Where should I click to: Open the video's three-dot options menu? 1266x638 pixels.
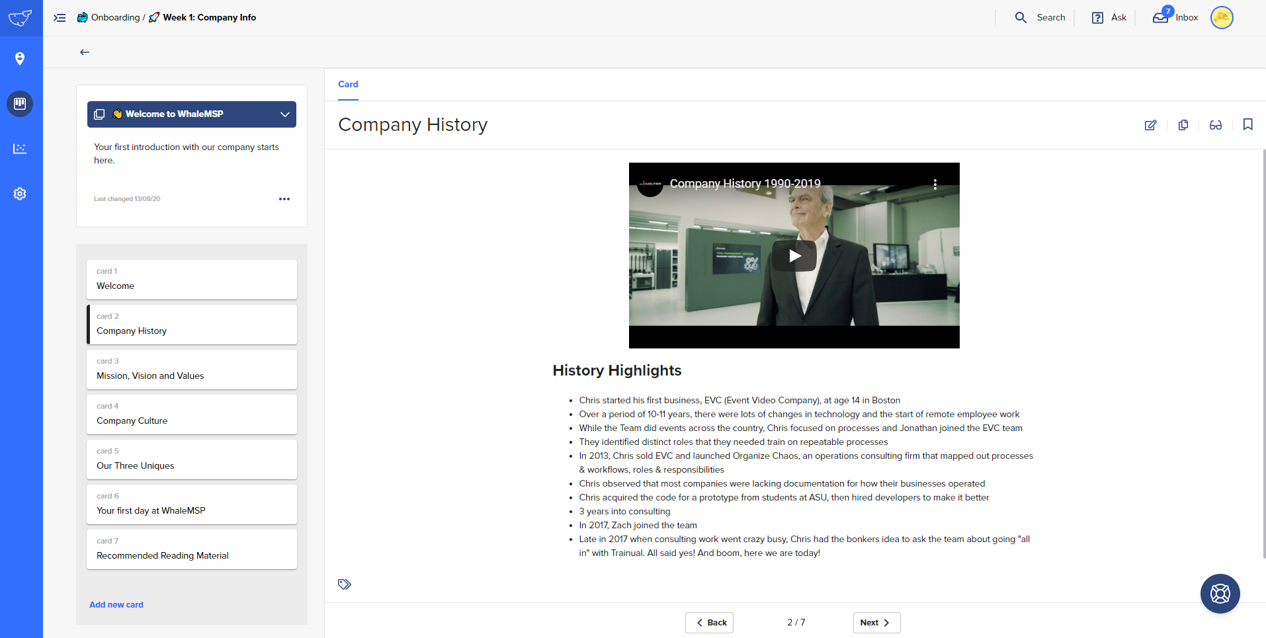[935, 184]
